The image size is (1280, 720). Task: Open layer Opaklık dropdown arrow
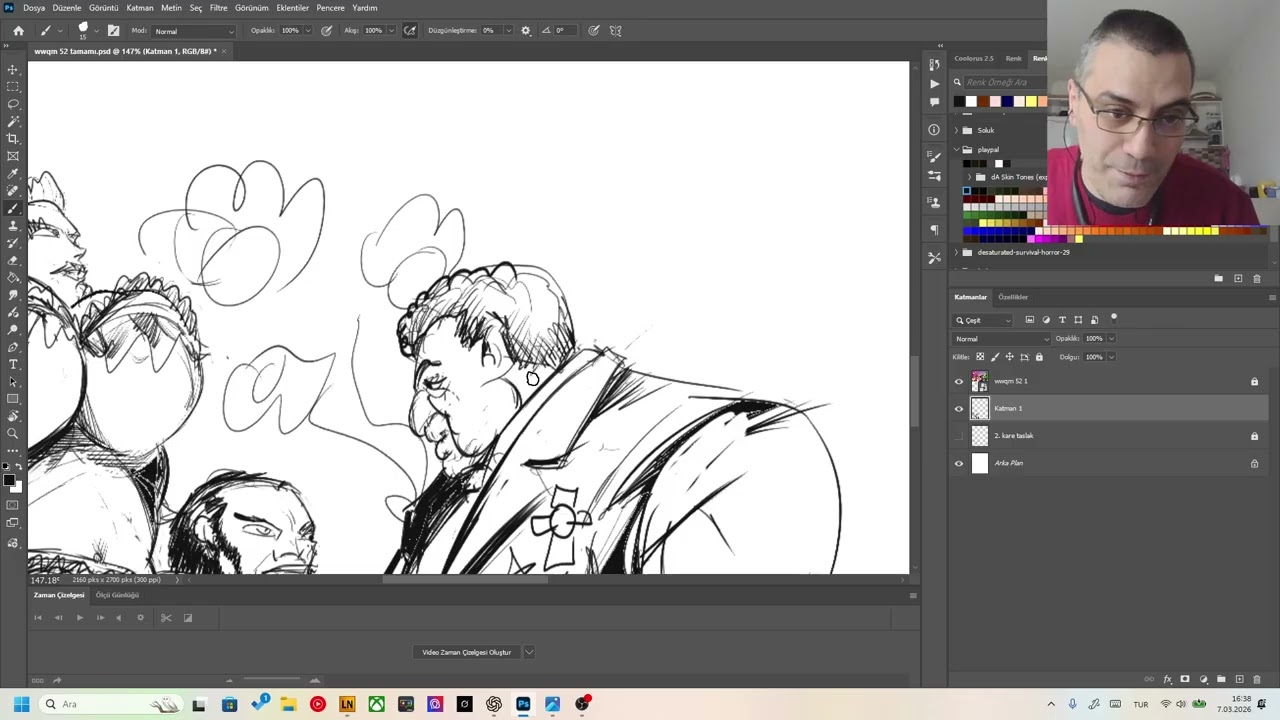1111,339
